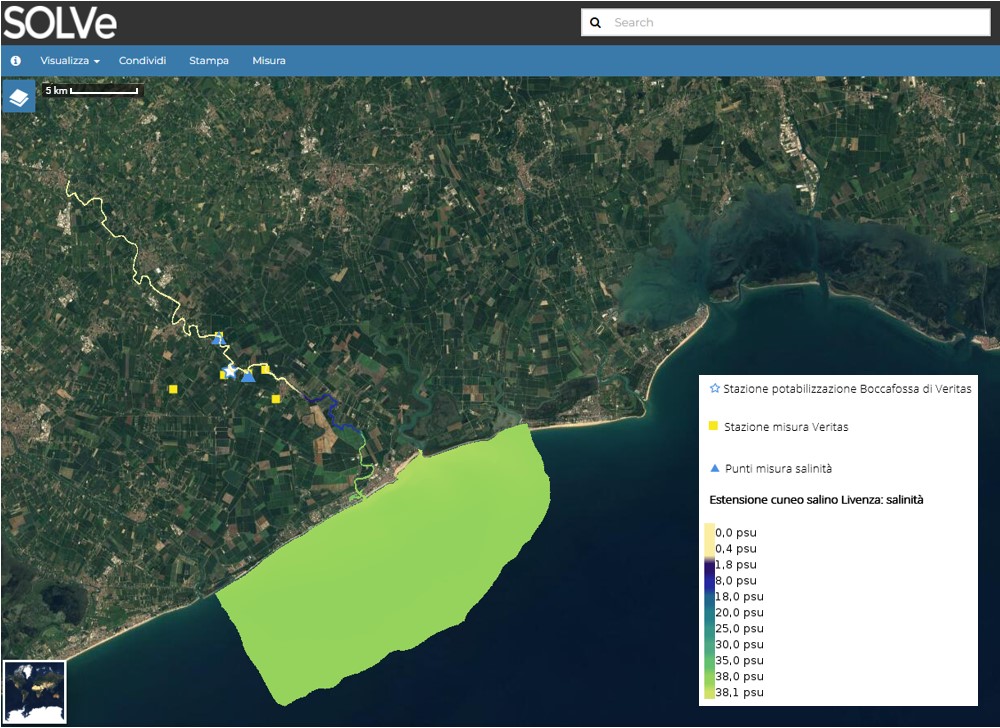Select the white star Boccafossa station marker on the map
This screenshot has height=728, width=1000.
230,371
